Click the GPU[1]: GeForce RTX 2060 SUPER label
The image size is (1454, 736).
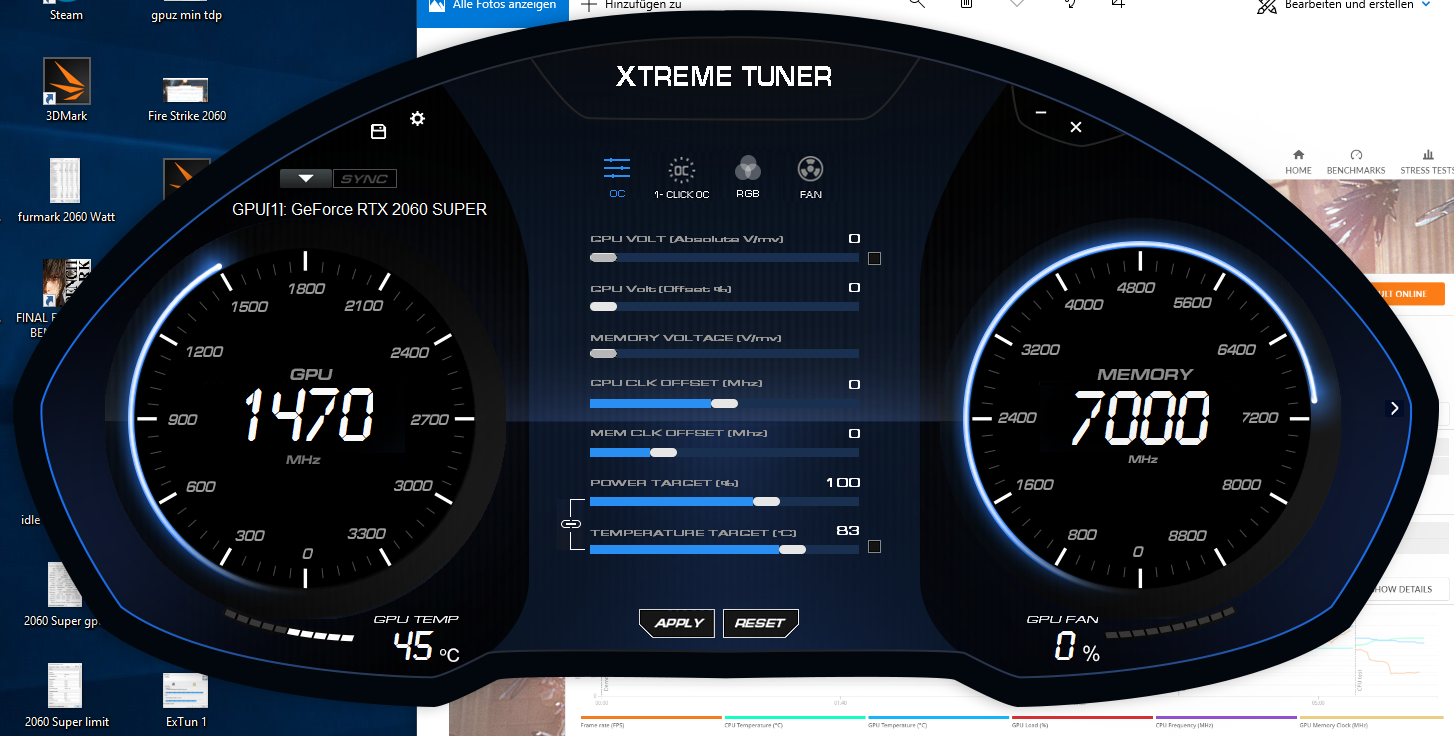[x=360, y=210]
